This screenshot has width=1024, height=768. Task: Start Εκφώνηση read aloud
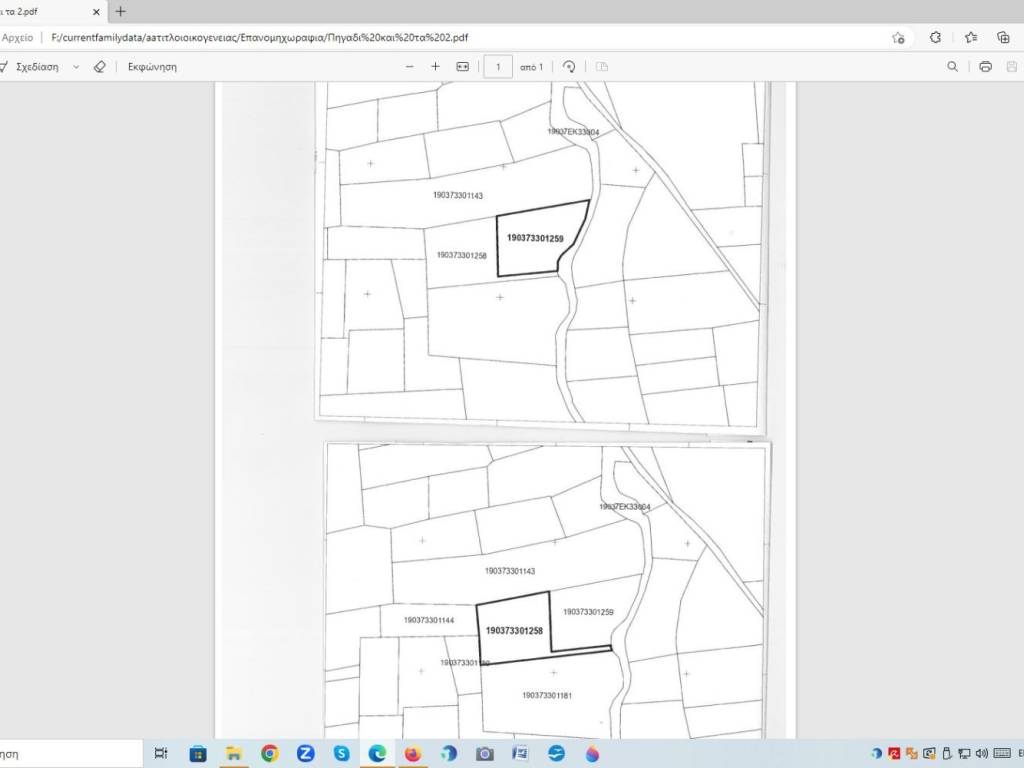click(152, 67)
